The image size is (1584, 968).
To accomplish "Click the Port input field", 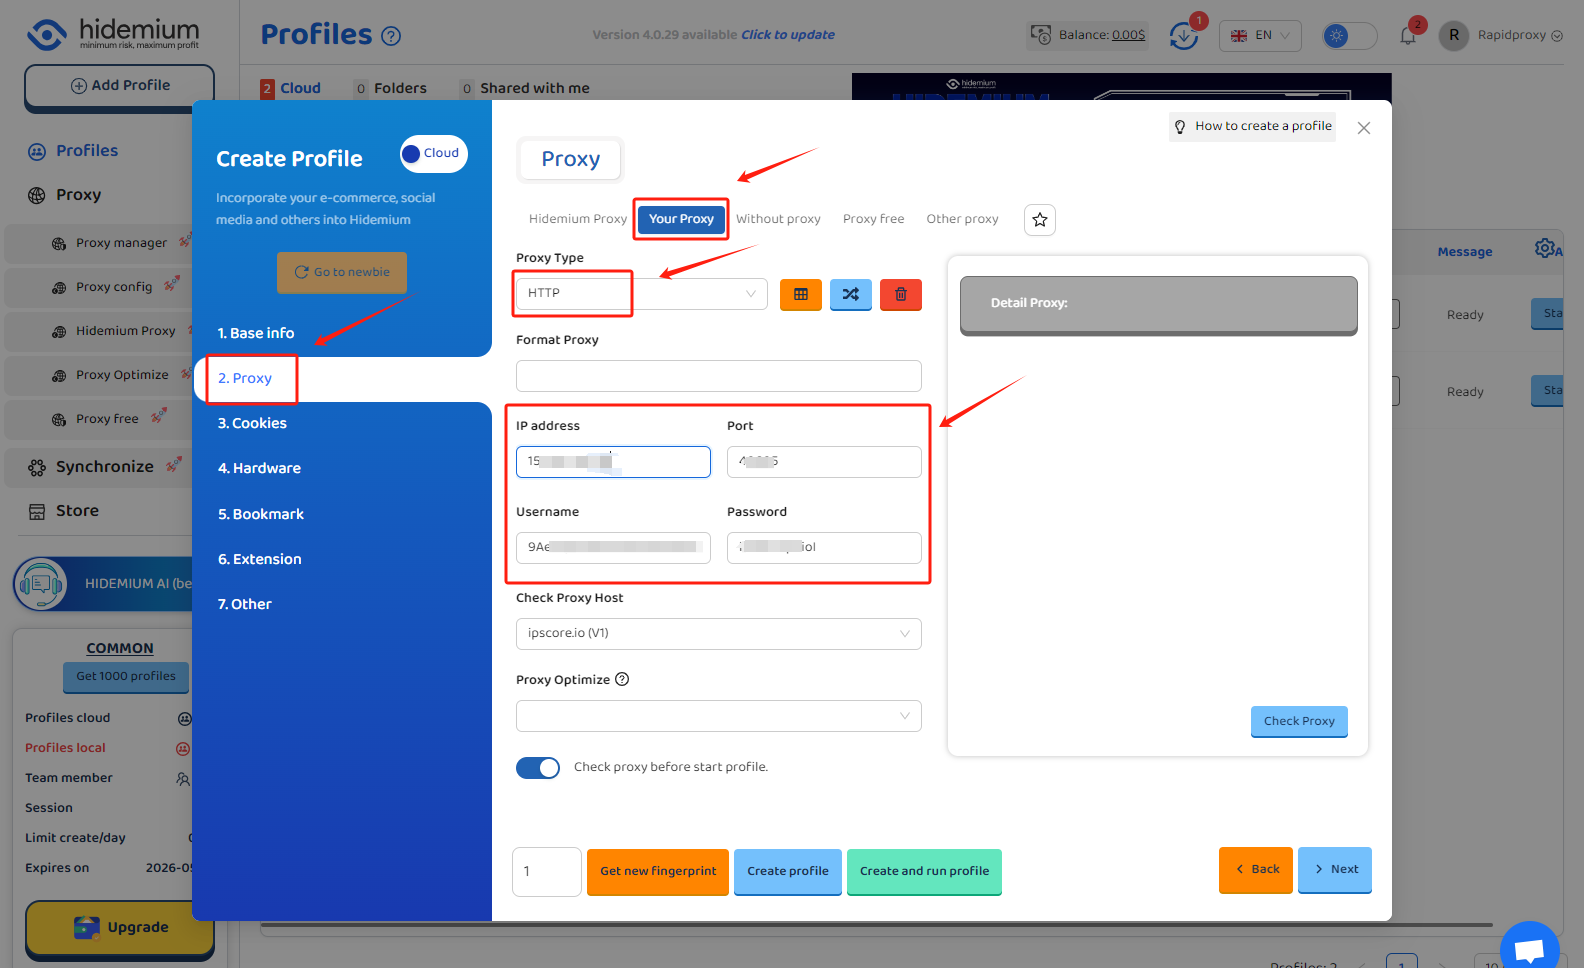I will point(824,462).
